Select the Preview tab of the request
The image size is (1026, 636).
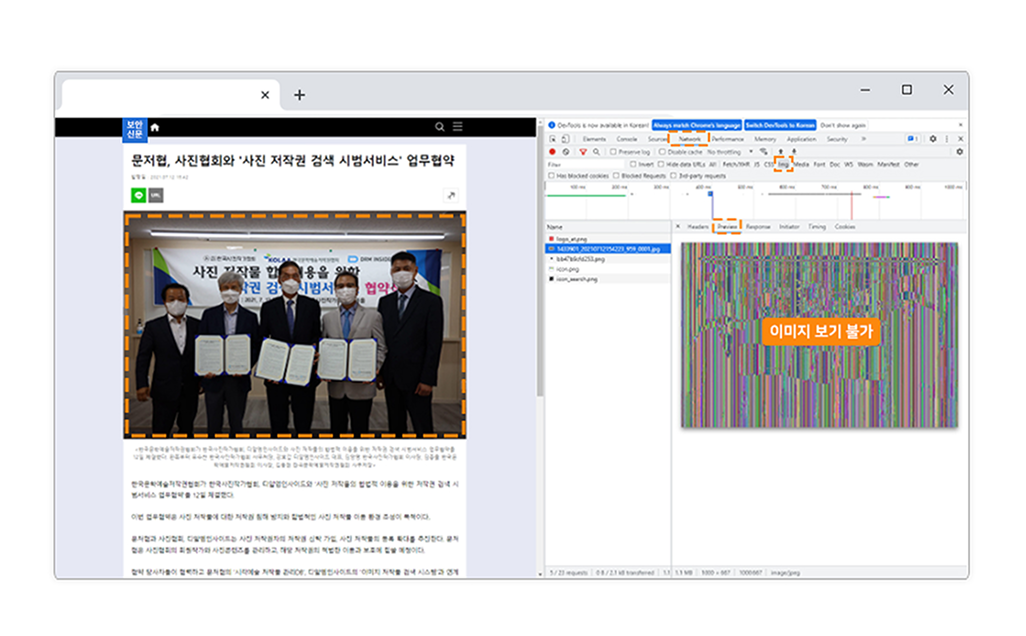(x=727, y=226)
